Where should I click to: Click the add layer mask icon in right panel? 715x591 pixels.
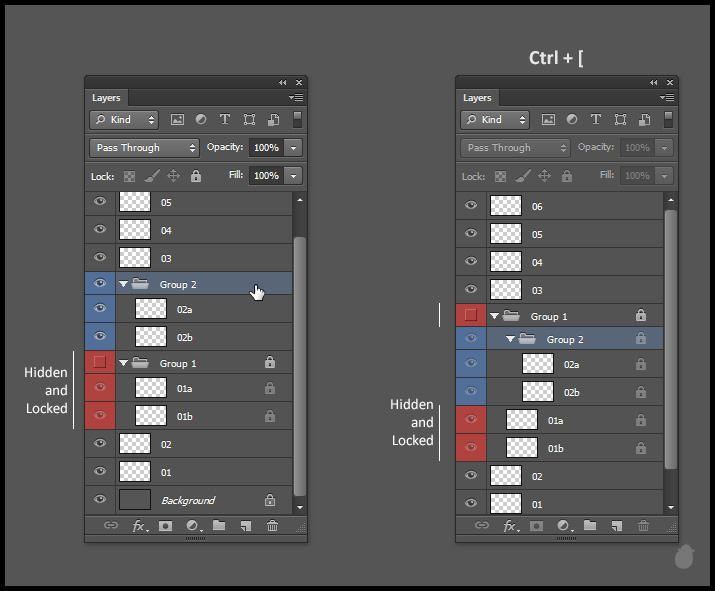536,525
